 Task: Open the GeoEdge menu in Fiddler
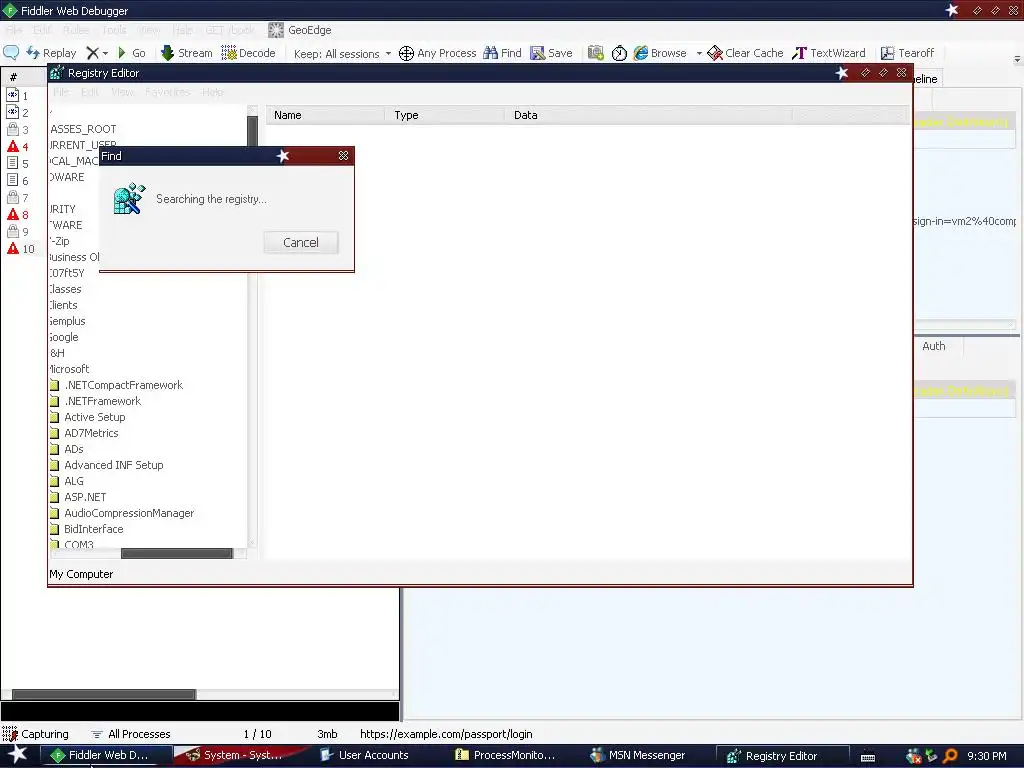(300, 30)
